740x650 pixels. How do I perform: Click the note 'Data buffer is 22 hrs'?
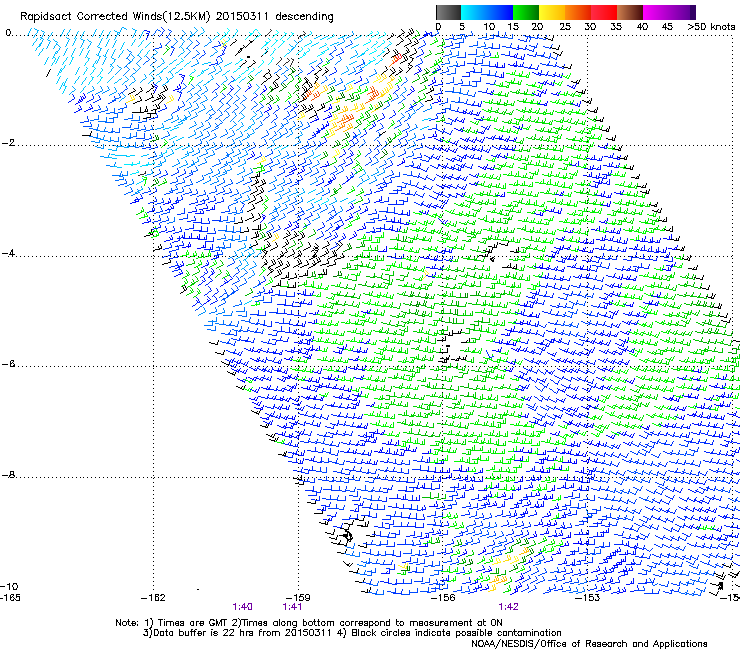(205, 633)
